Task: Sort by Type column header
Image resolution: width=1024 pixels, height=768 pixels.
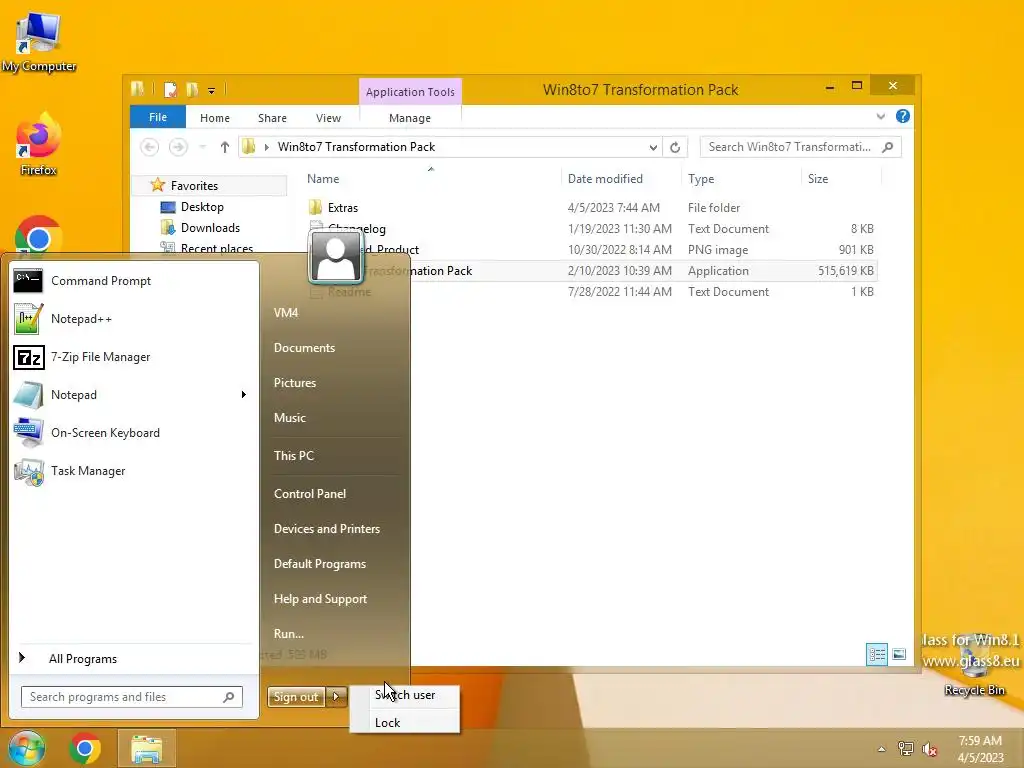Action: click(741, 179)
